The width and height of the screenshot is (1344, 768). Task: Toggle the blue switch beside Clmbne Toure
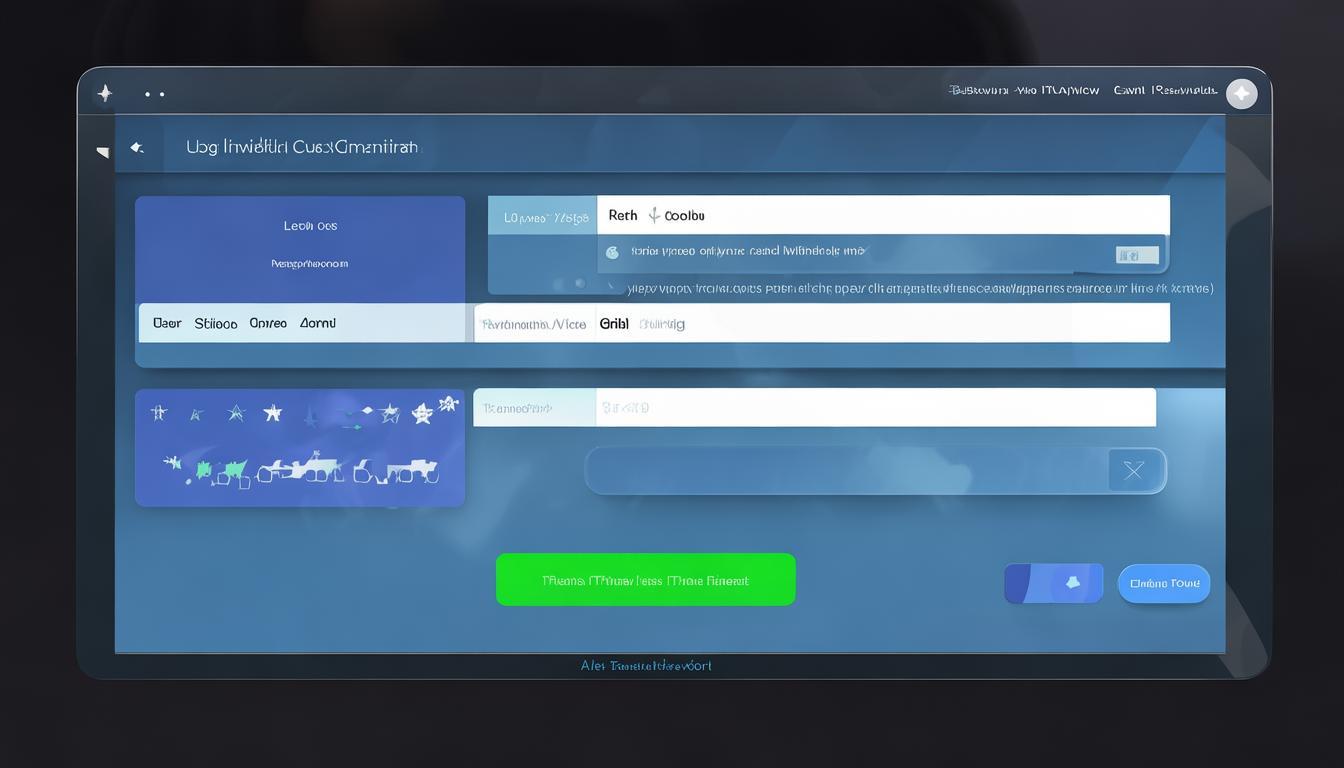click(1053, 583)
